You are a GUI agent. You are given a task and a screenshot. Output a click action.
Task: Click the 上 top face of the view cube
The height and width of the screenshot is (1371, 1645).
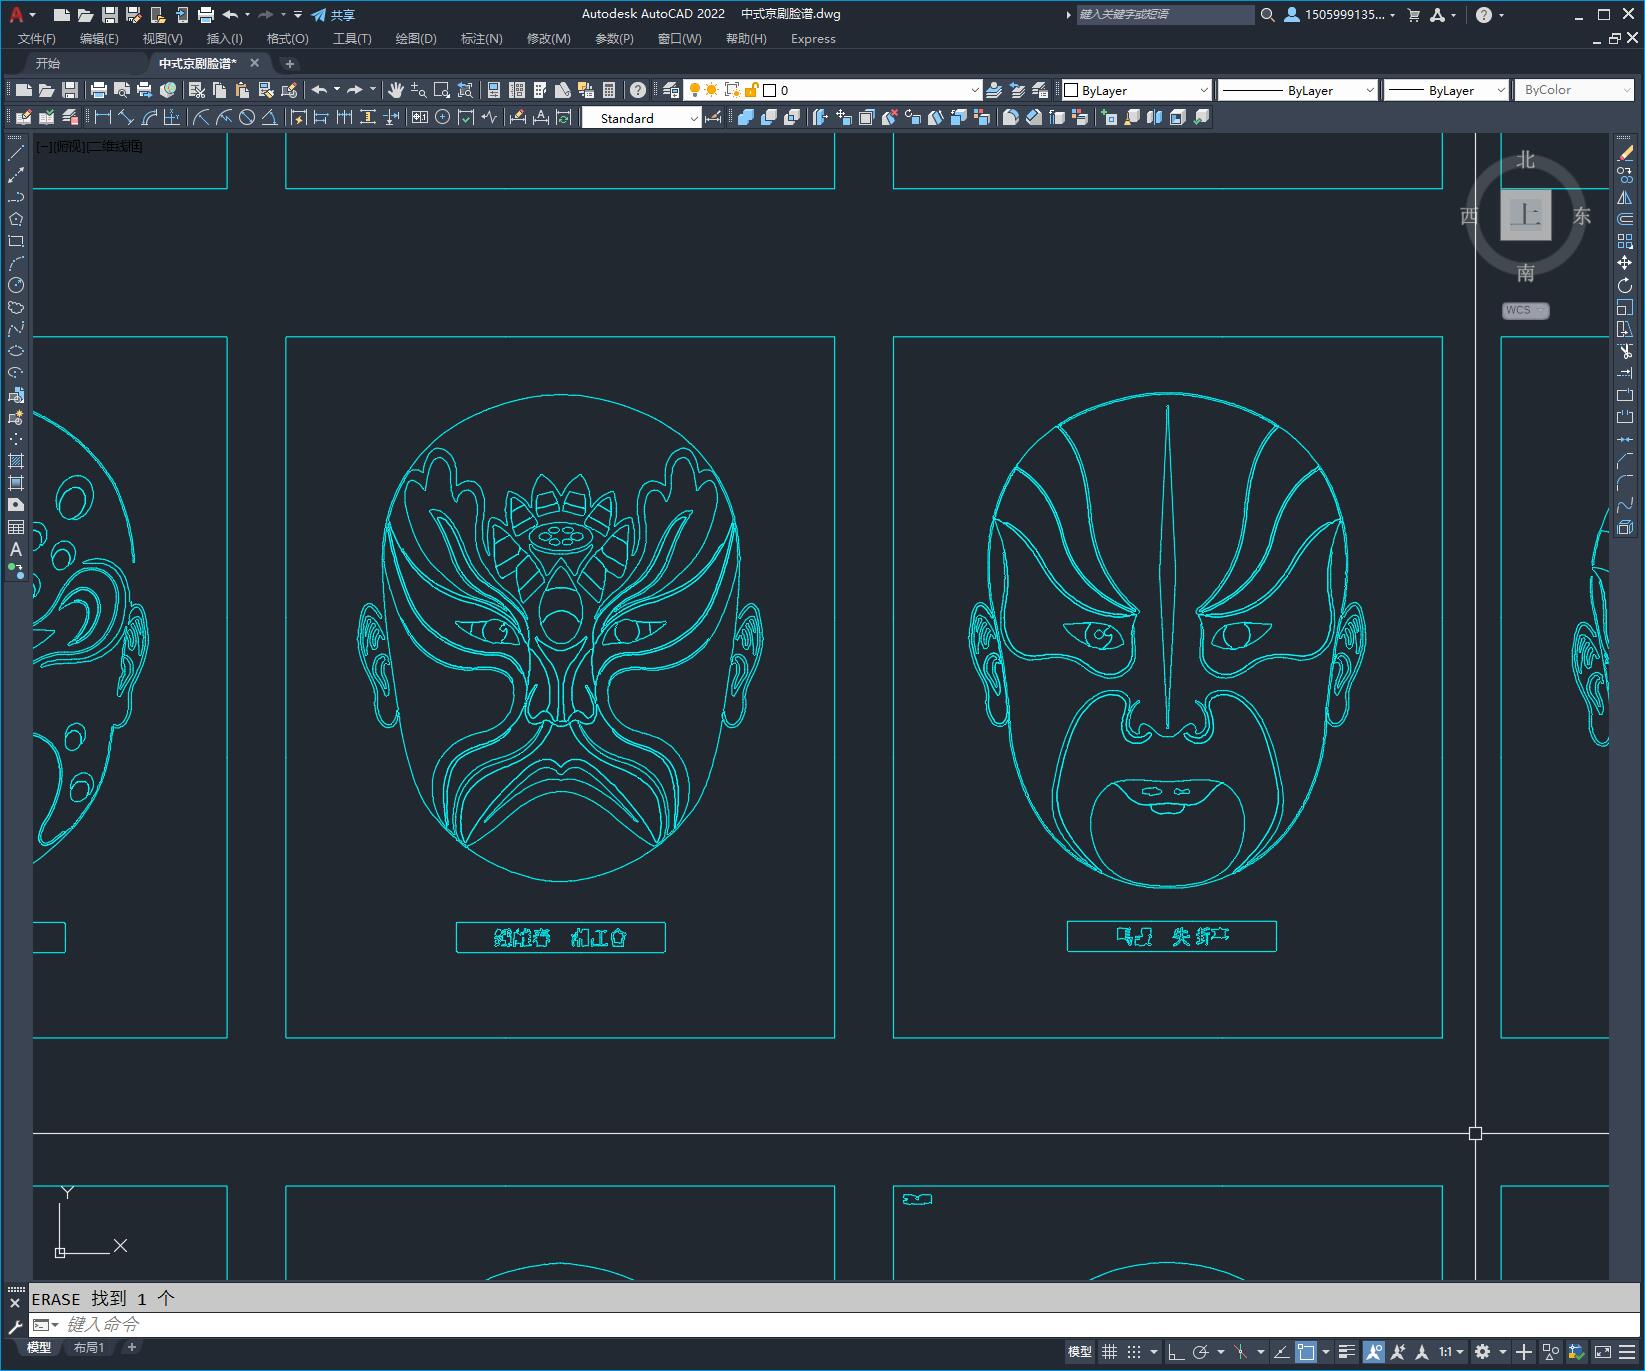(x=1525, y=214)
